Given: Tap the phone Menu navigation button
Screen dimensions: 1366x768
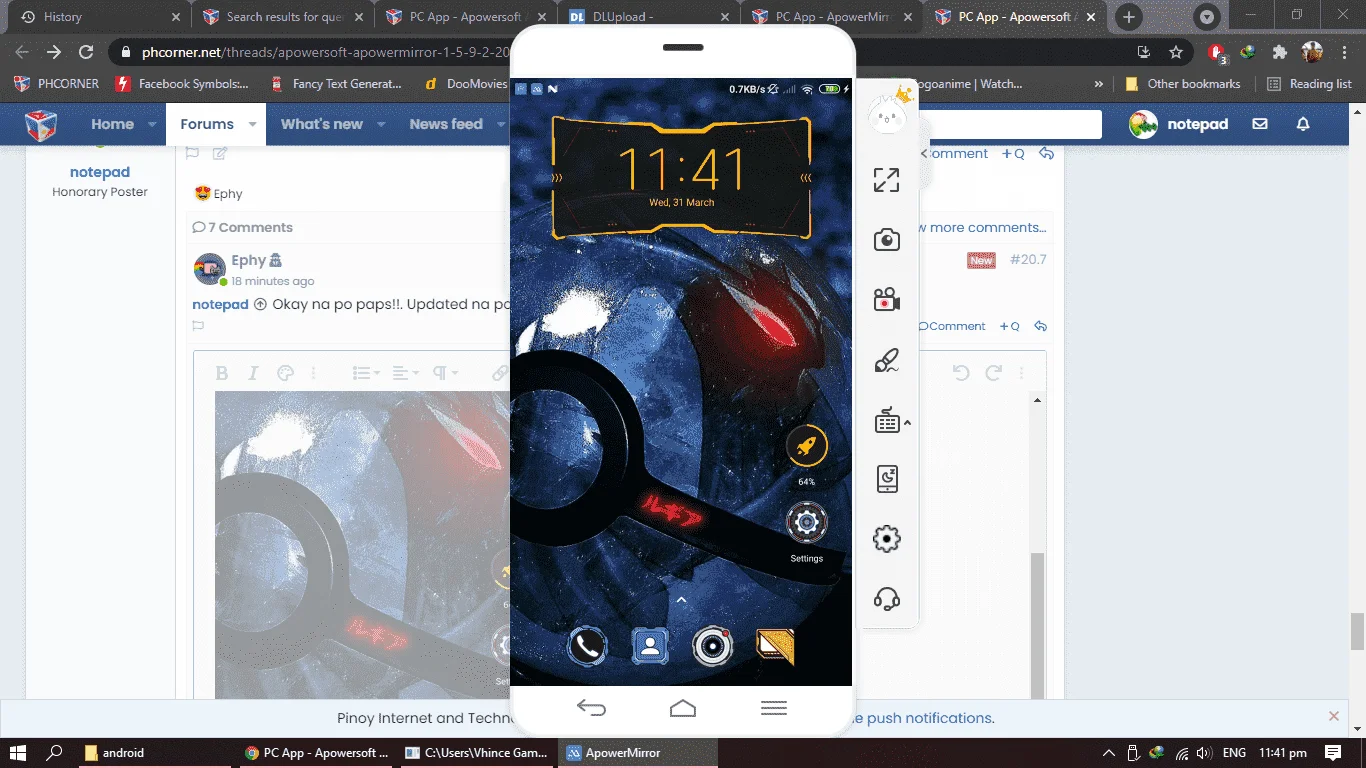Looking at the screenshot, I should point(774,708).
